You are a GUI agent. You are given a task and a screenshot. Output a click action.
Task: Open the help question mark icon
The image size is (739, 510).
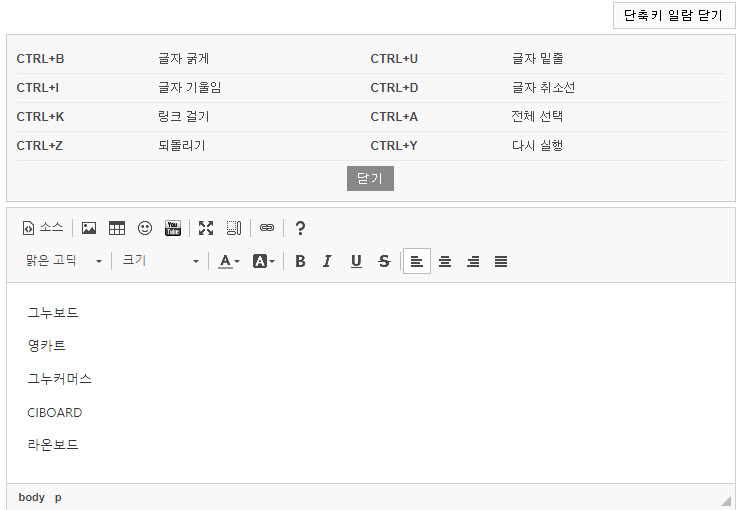tap(300, 228)
